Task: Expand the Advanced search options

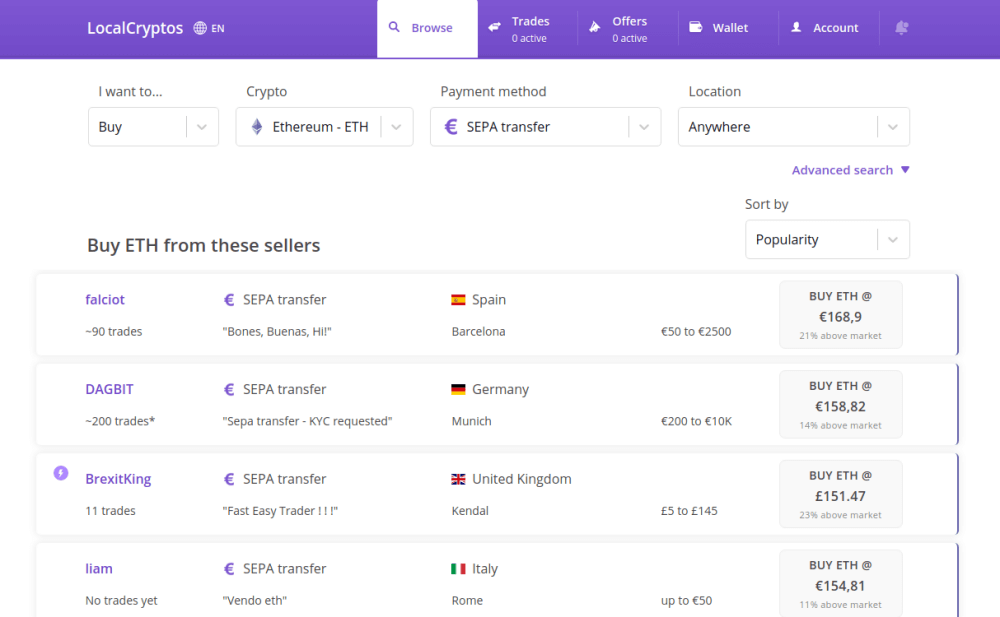Action: click(x=851, y=170)
